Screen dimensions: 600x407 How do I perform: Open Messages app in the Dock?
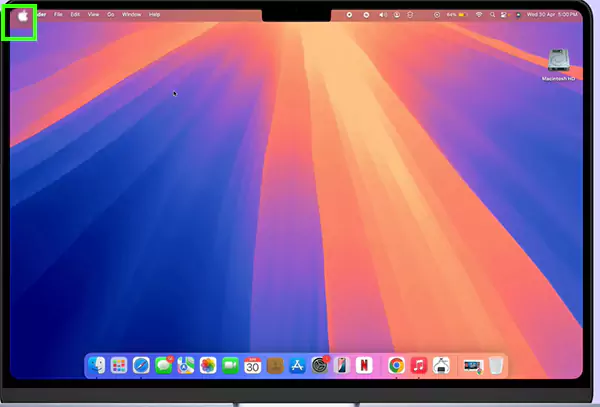[164, 366]
